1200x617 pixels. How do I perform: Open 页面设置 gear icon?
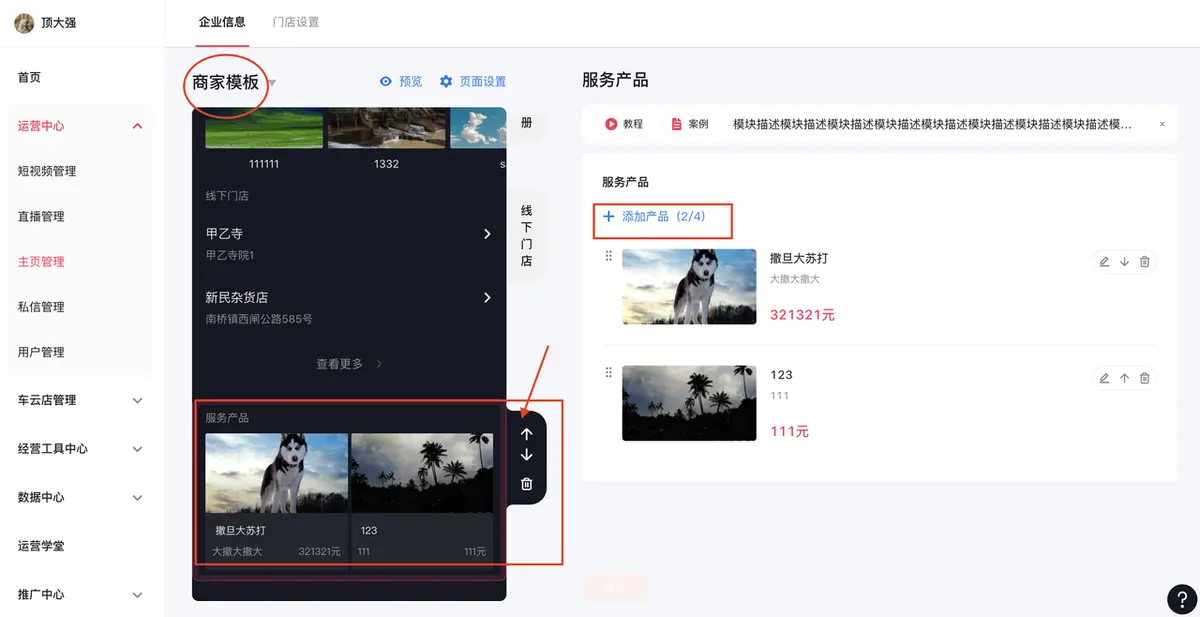coord(446,82)
